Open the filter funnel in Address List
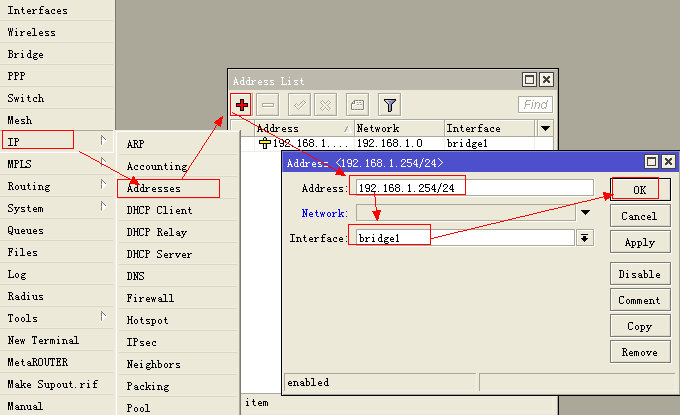The height and width of the screenshot is (415, 680). point(389,105)
